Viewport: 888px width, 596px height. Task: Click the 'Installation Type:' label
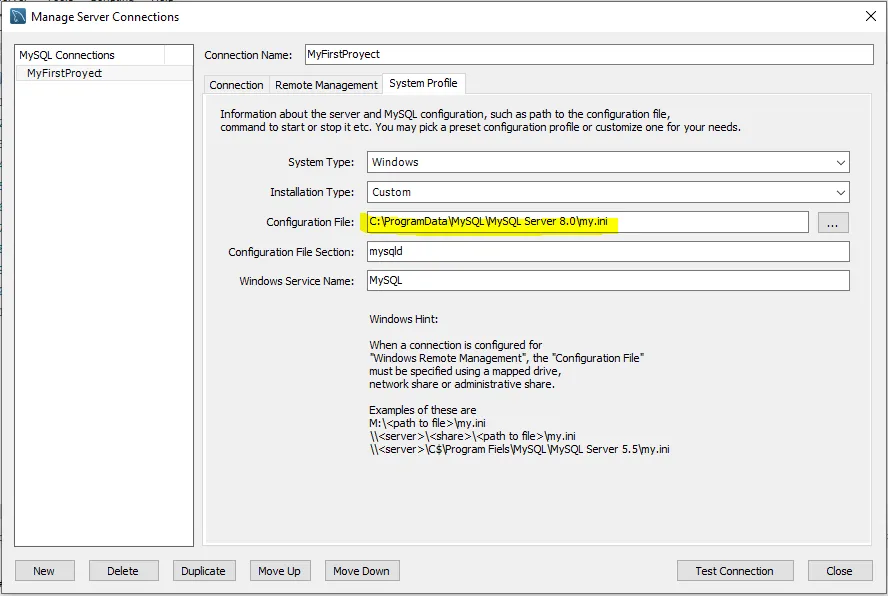pyautogui.click(x=312, y=192)
